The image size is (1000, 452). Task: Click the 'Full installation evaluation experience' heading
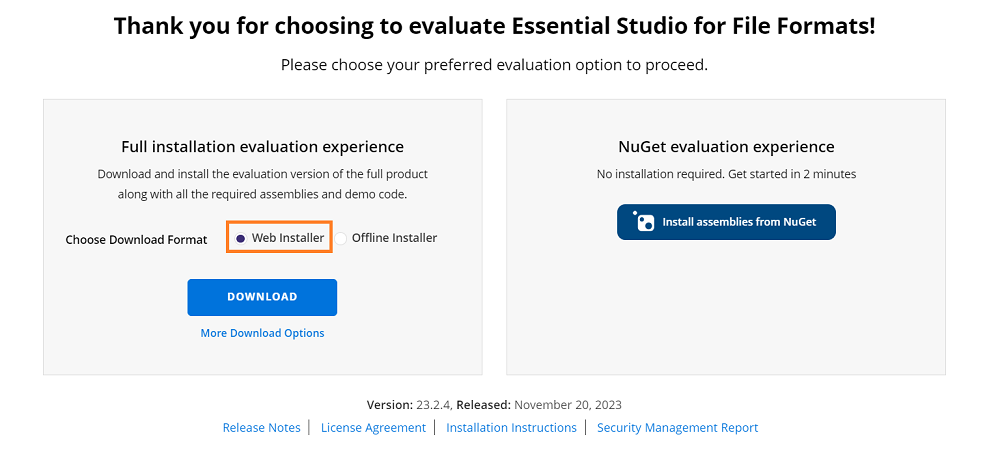tap(262, 147)
